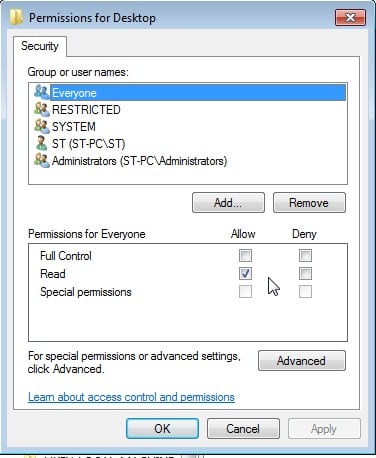Screen dimensions: 376x458
Task: Check Deny for Full Control
Action: 305,256
